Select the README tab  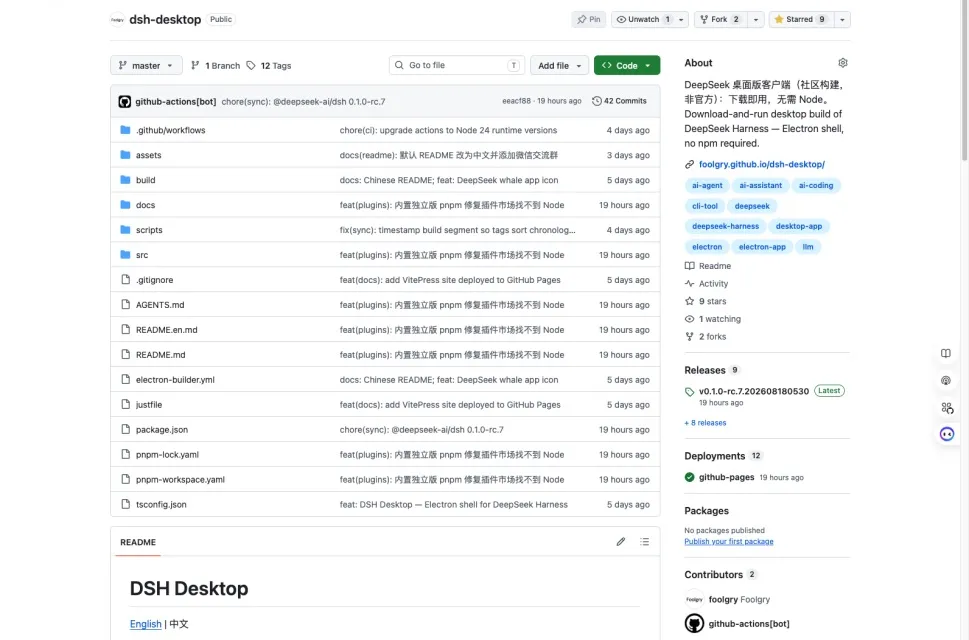click(x=138, y=542)
